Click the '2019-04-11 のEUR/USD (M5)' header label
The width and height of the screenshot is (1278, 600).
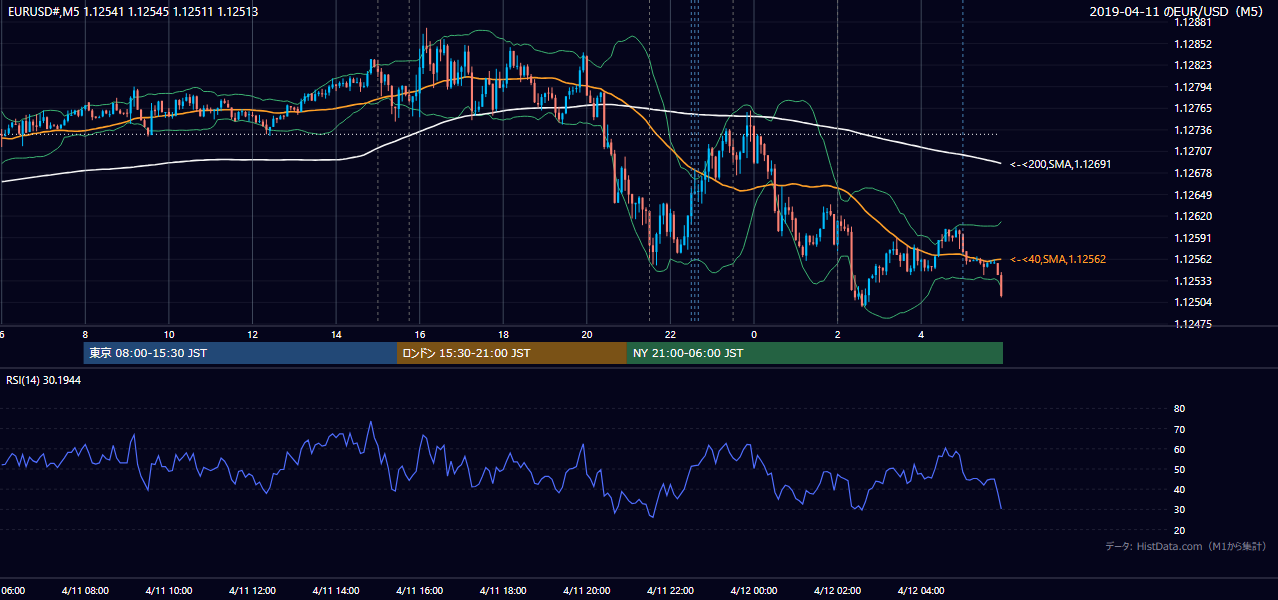tap(1178, 11)
